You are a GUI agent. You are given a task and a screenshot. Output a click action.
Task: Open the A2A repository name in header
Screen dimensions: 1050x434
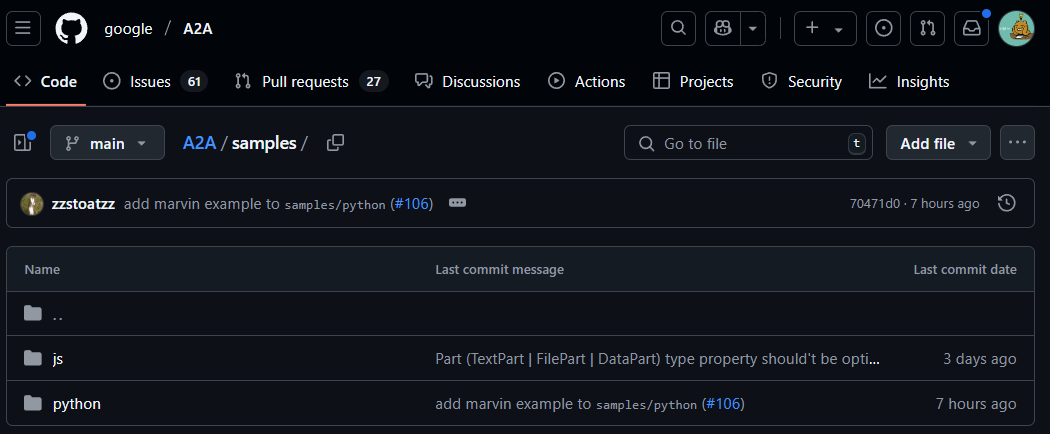click(x=198, y=29)
